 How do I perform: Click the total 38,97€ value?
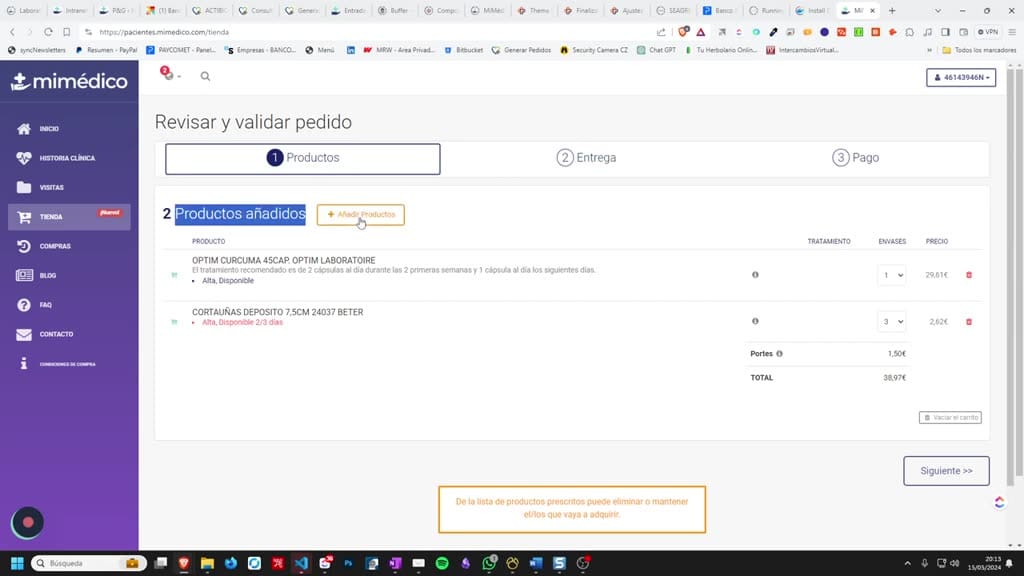894,377
